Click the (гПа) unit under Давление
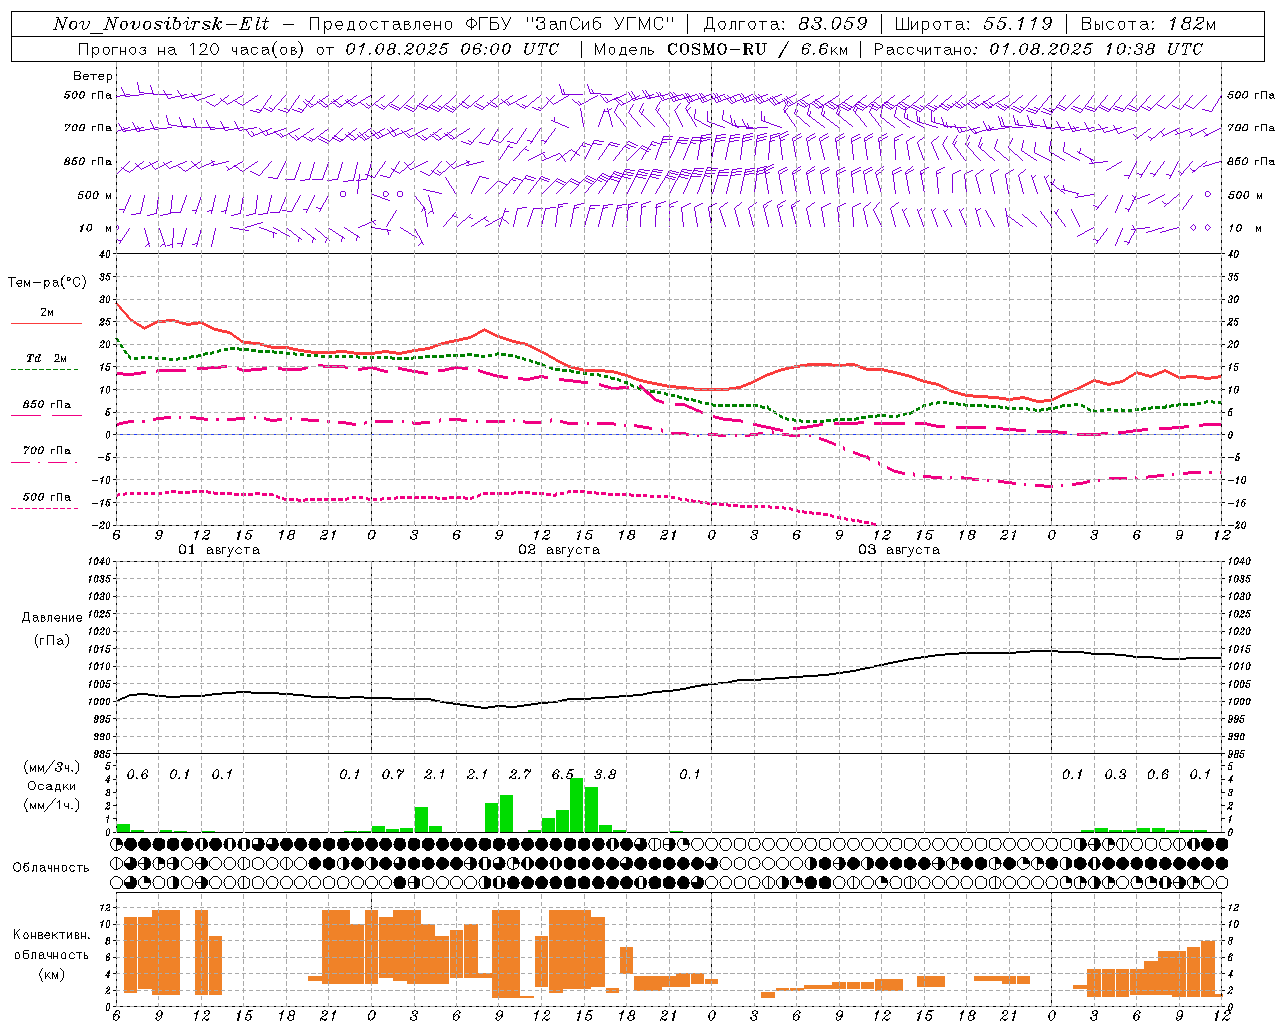Image resolution: width=1280 pixels, height=1024 pixels. click(x=52, y=641)
